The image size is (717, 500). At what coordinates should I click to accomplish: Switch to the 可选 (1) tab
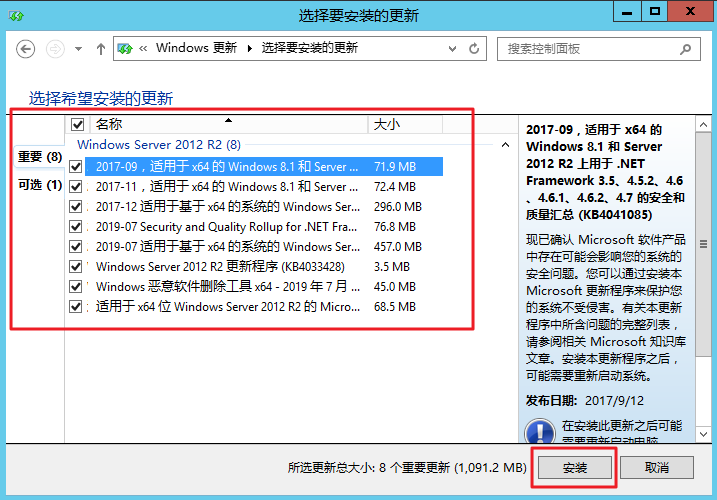(x=40, y=185)
